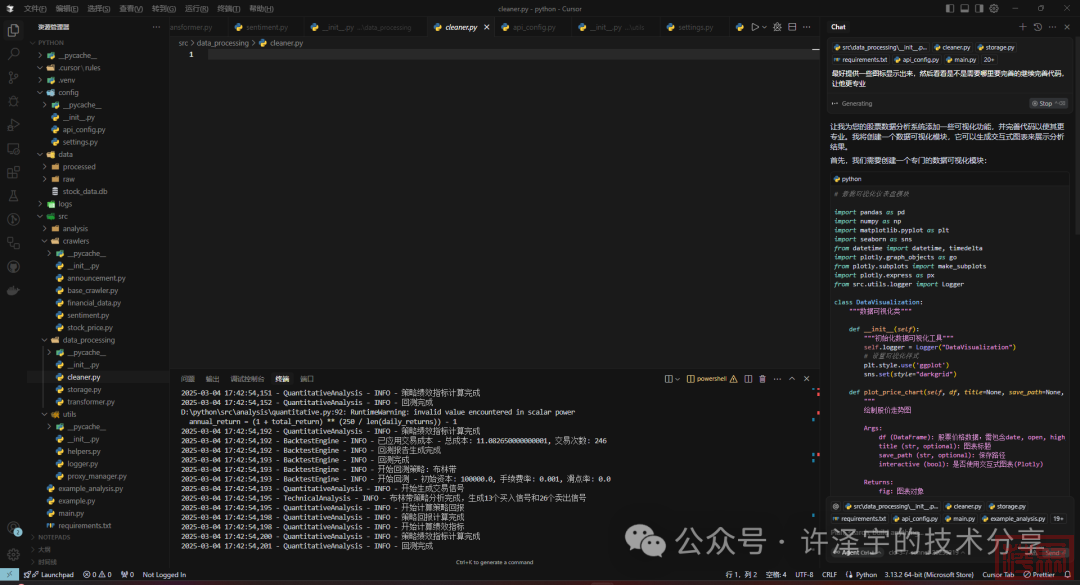Image resolution: width=1080 pixels, height=585 pixels.
Task: Click the debug bug icon in editor toolbar
Action: (x=777, y=27)
